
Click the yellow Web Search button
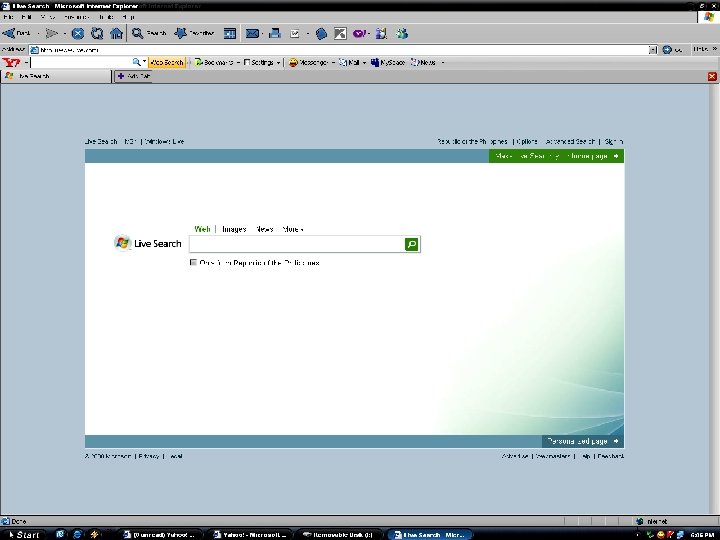click(x=167, y=62)
